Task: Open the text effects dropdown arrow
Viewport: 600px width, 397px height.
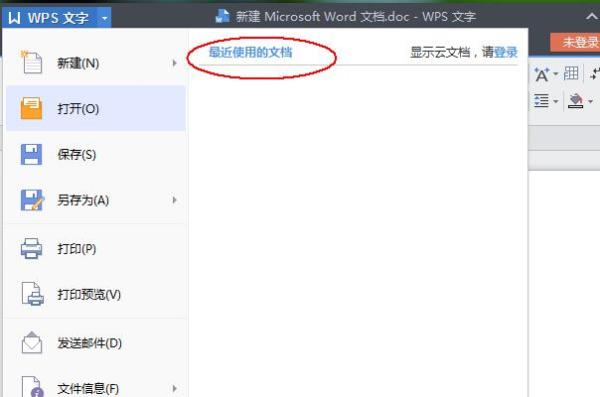Action: point(555,74)
